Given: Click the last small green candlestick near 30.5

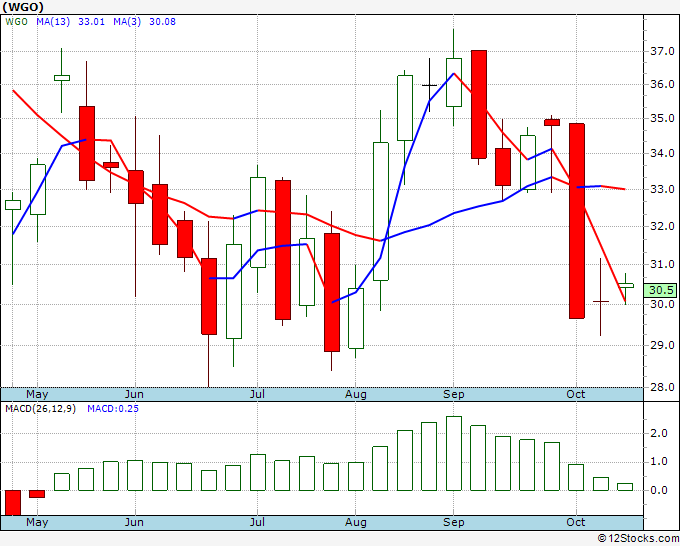Looking at the screenshot, I should (625, 285).
